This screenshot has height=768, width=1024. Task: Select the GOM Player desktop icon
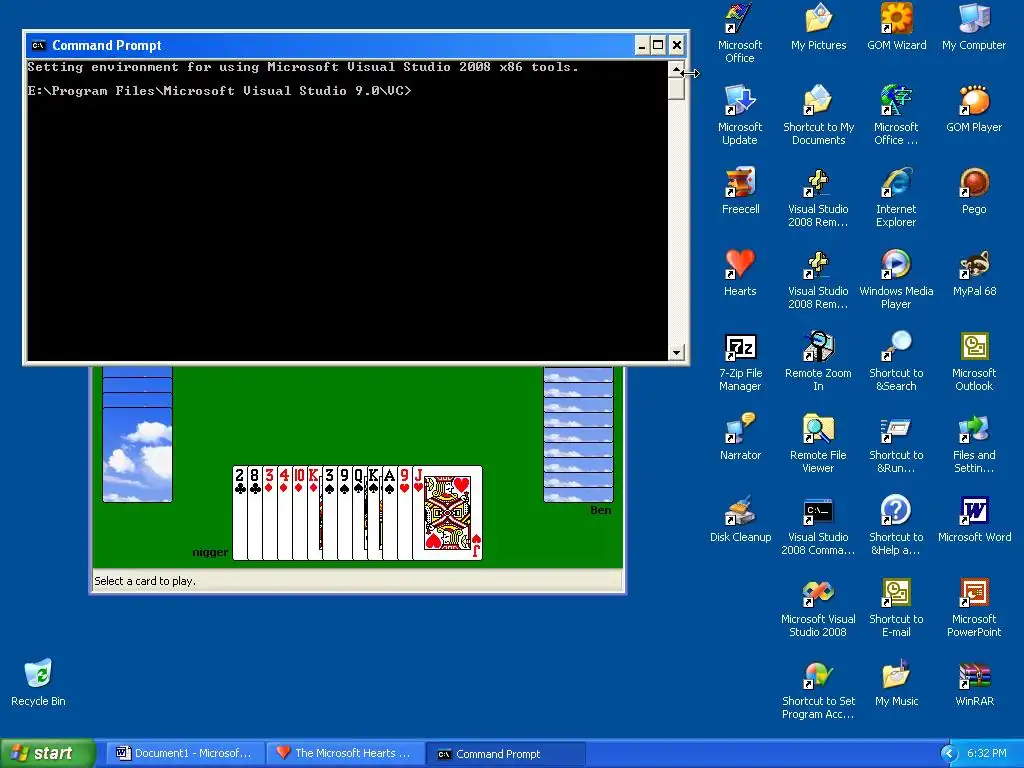(x=974, y=108)
